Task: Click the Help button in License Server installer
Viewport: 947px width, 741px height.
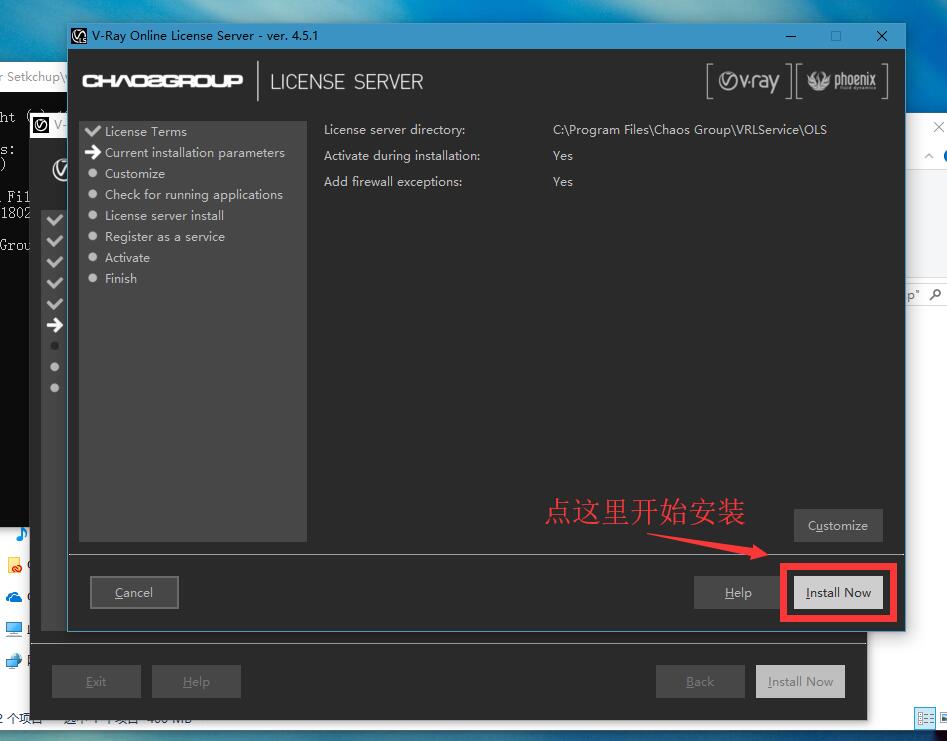Action: click(x=737, y=592)
